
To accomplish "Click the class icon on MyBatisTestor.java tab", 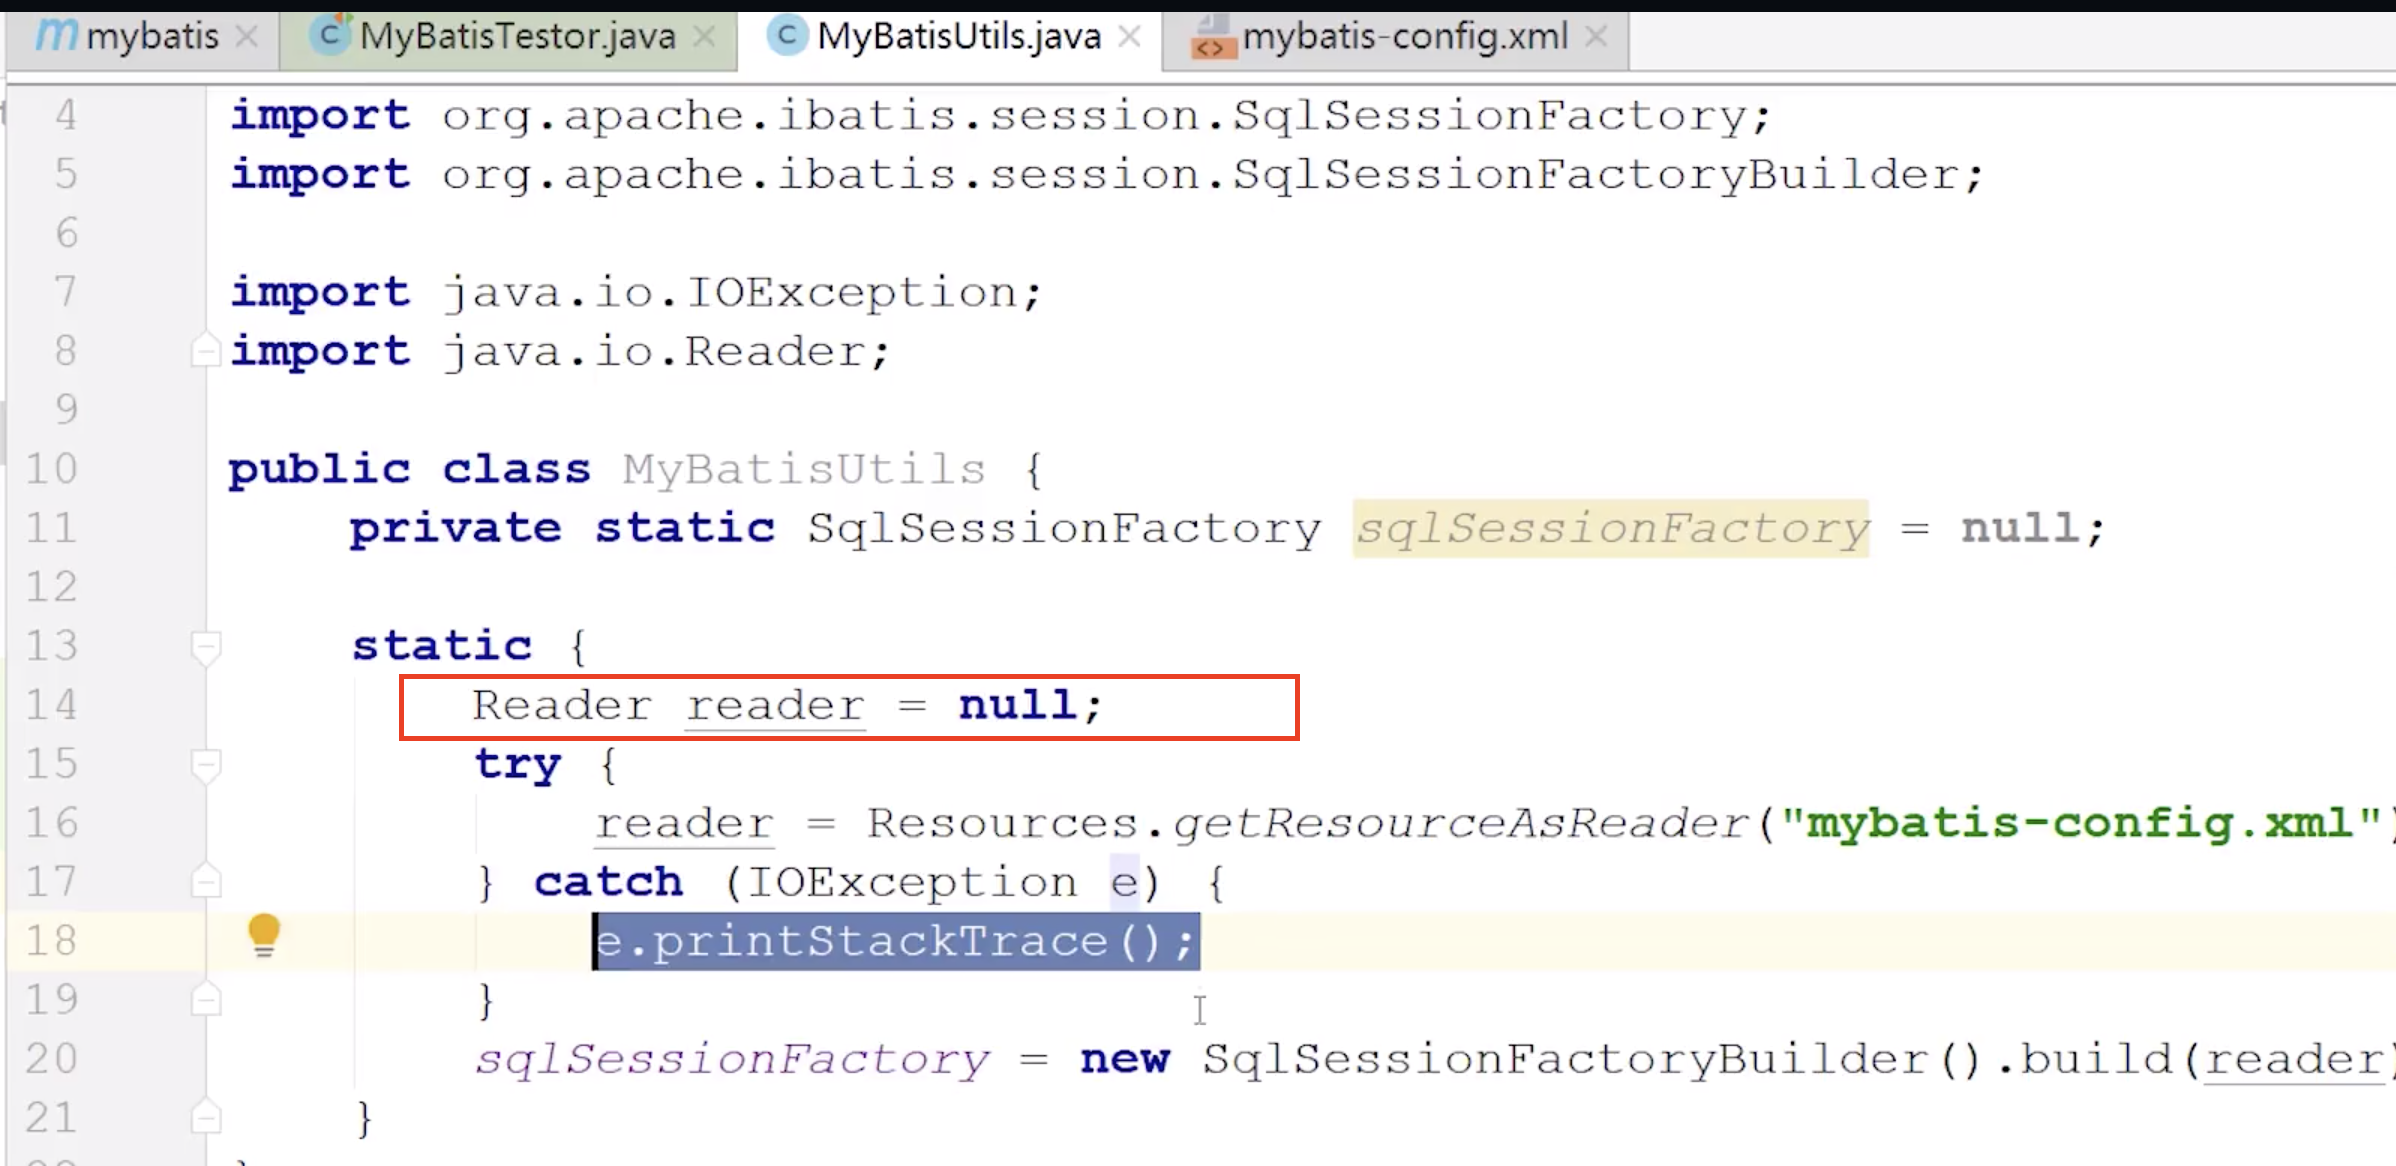I will (x=329, y=35).
